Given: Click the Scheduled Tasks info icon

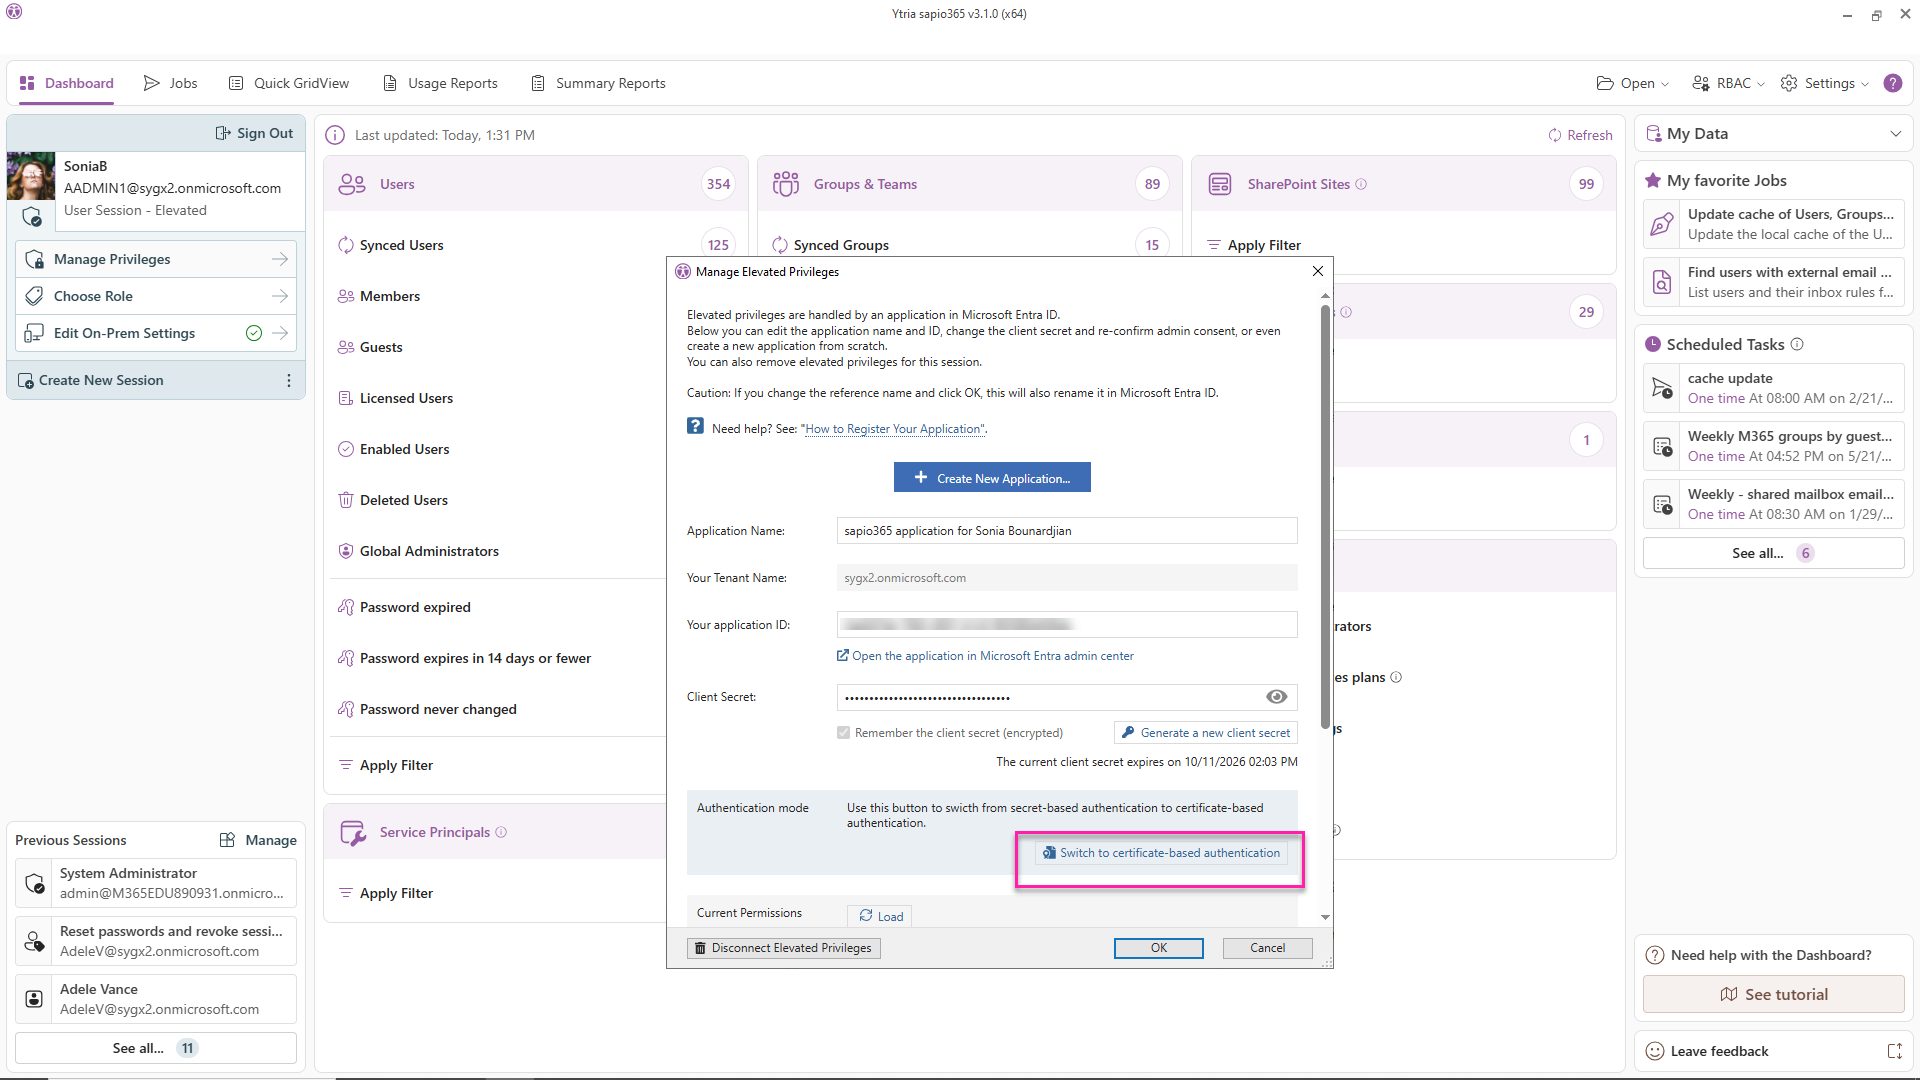Looking at the screenshot, I should pos(1797,344).
